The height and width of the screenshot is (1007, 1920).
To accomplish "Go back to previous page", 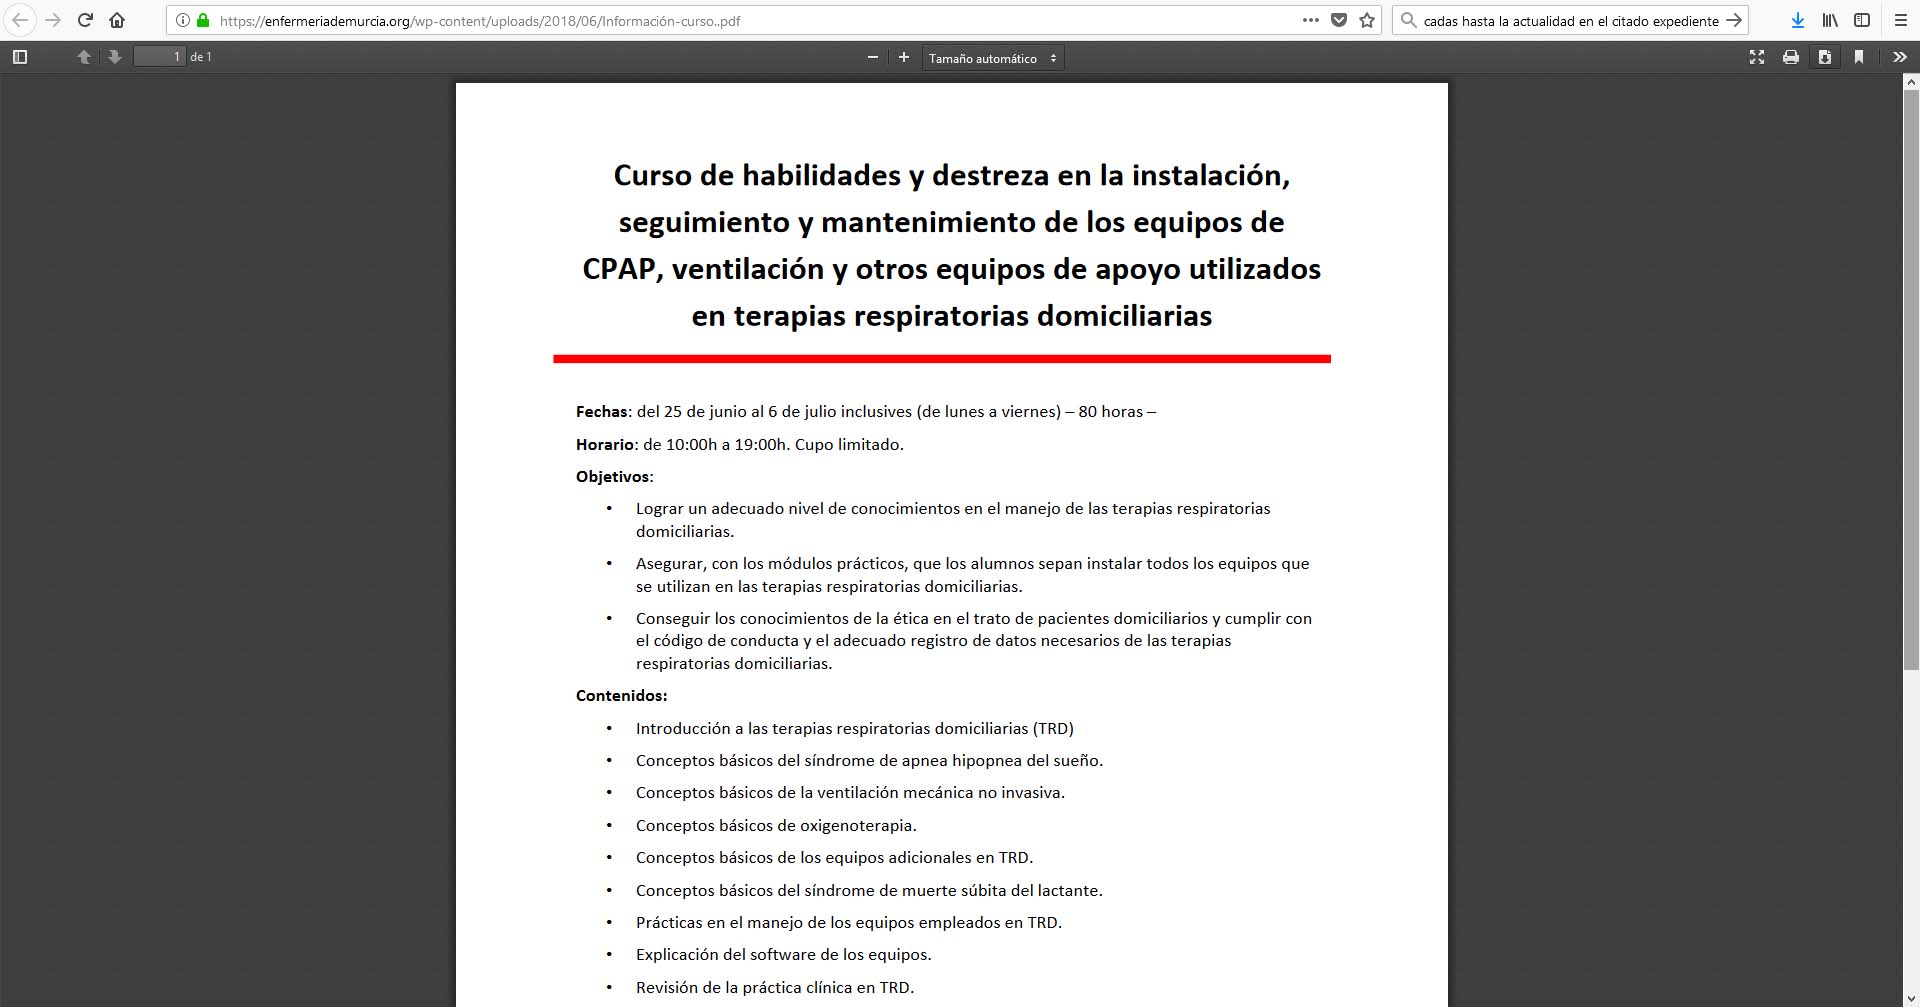I will pos(20,20).
